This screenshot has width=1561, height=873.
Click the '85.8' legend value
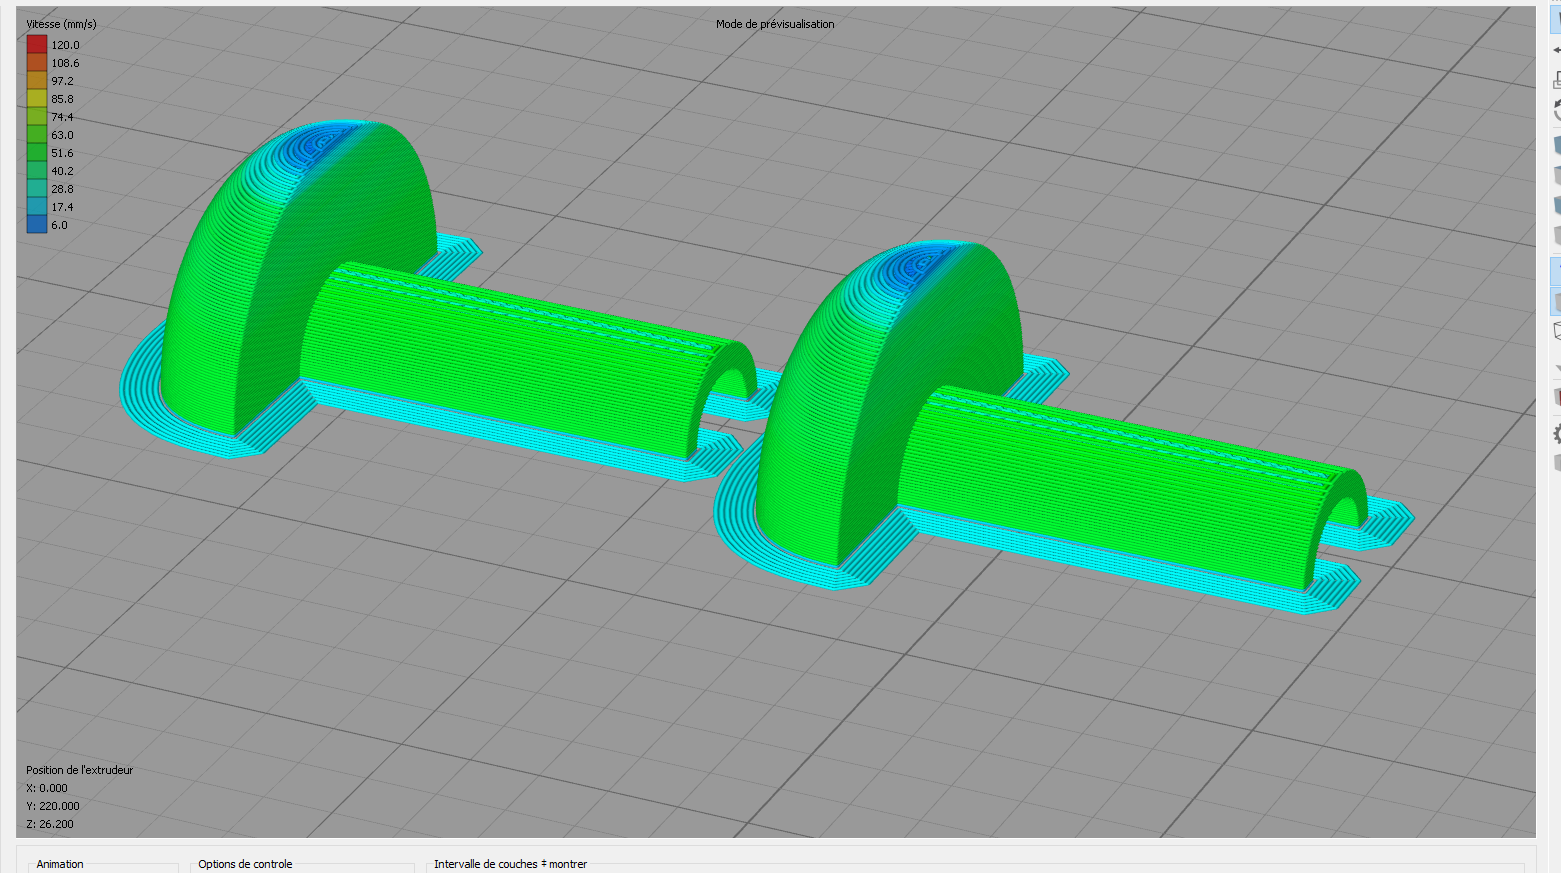(62, 99)
